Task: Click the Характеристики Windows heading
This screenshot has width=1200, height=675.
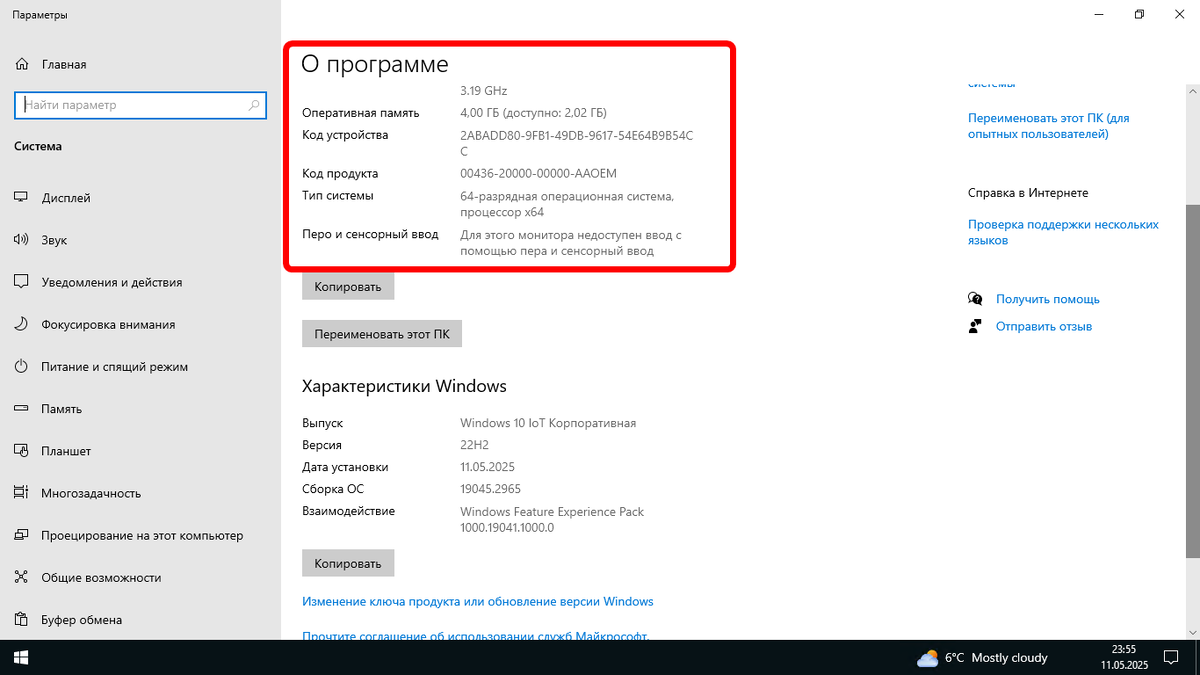Action: tap(404, 386)
